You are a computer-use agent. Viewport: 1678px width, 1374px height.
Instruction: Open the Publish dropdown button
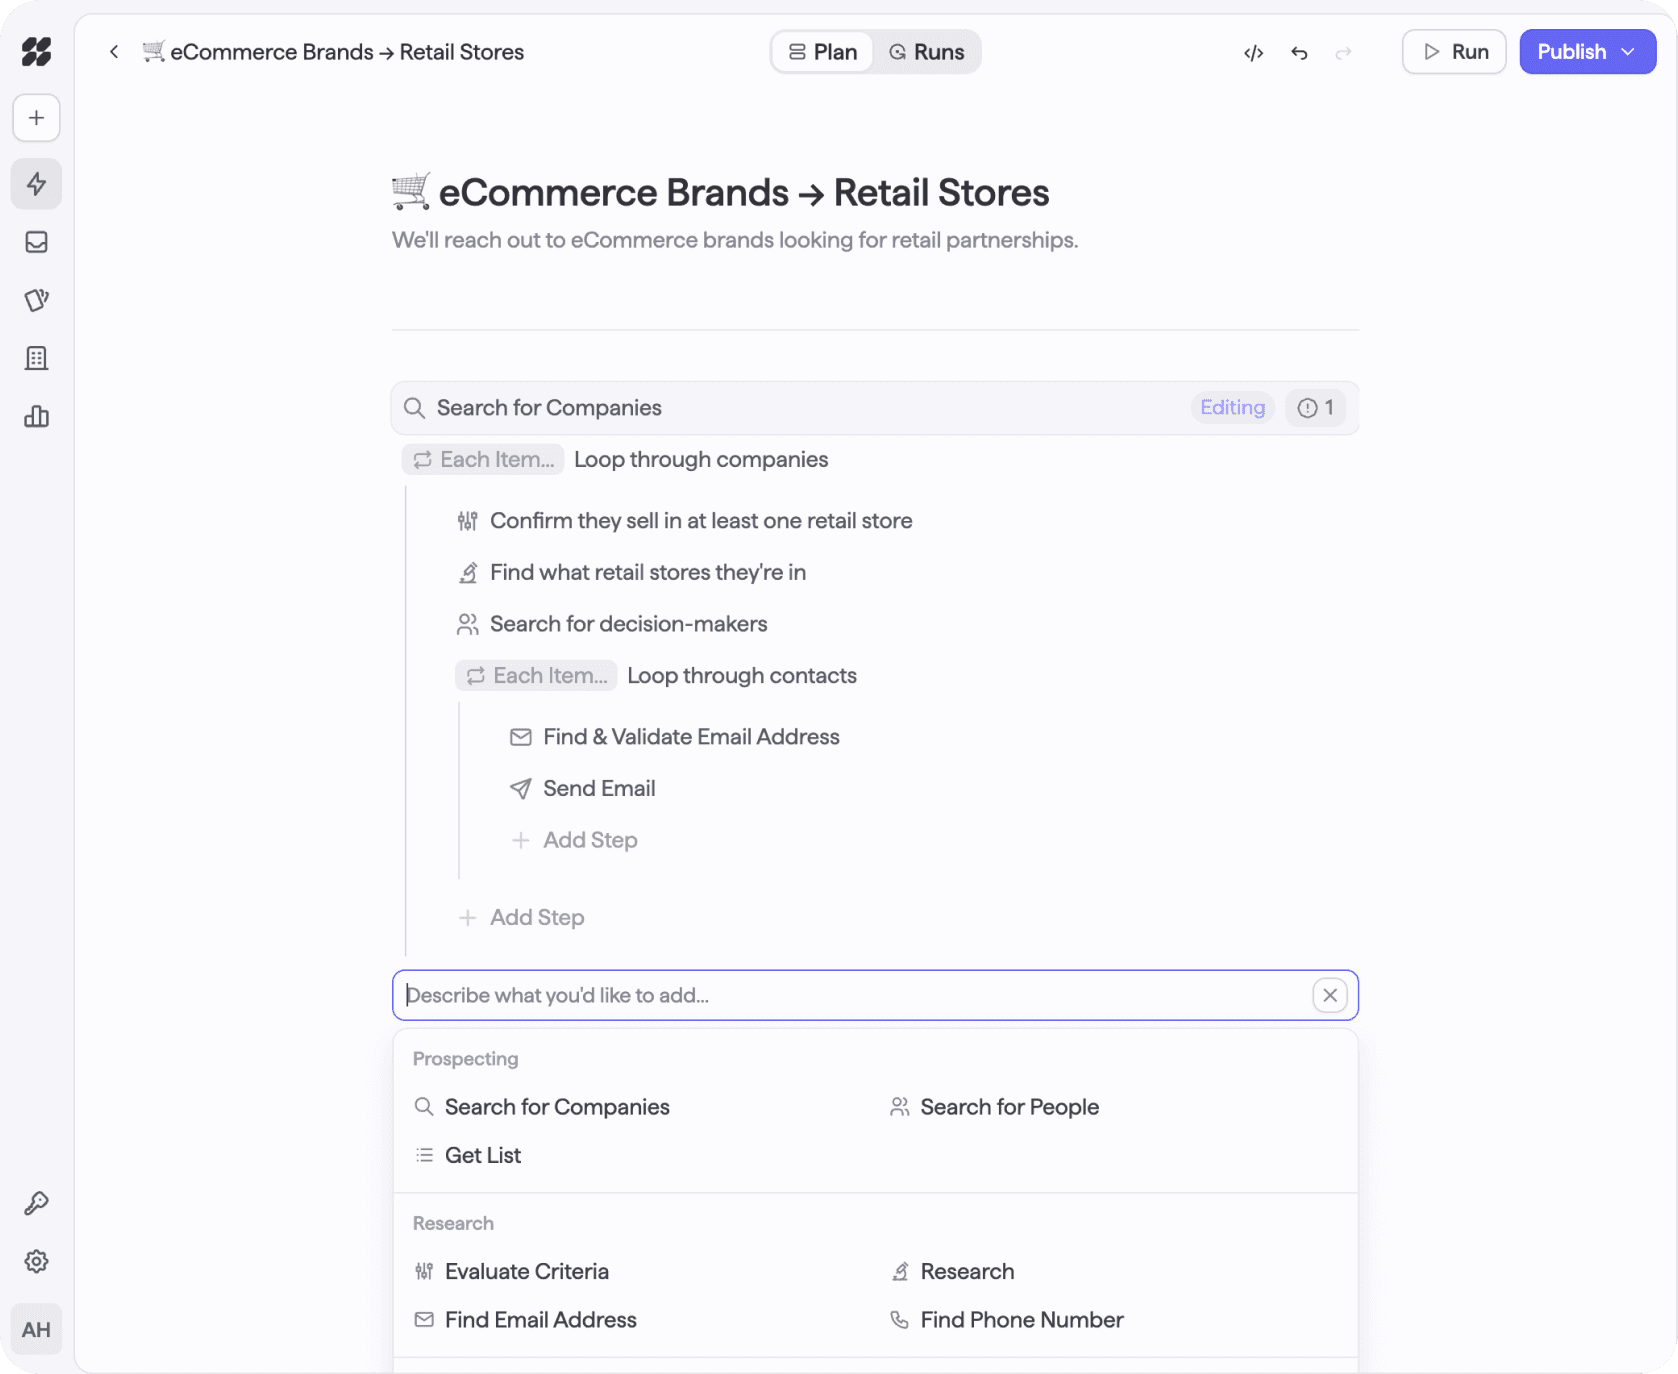[x=1587, y=52]
